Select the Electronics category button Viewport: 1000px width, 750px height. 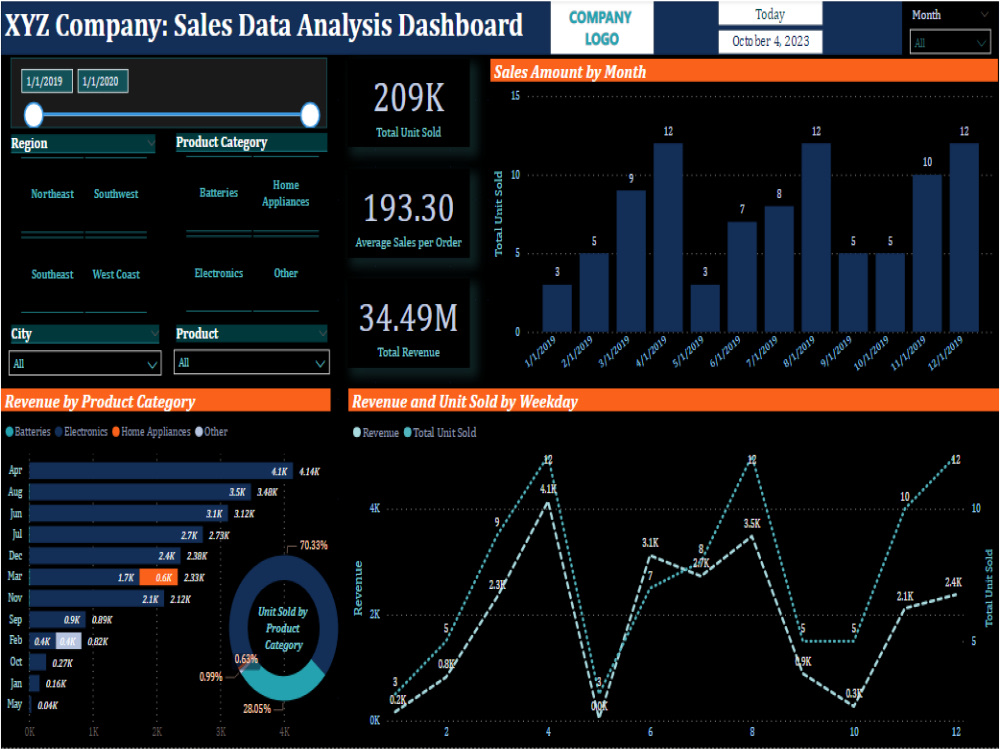[x=219, y=273]
